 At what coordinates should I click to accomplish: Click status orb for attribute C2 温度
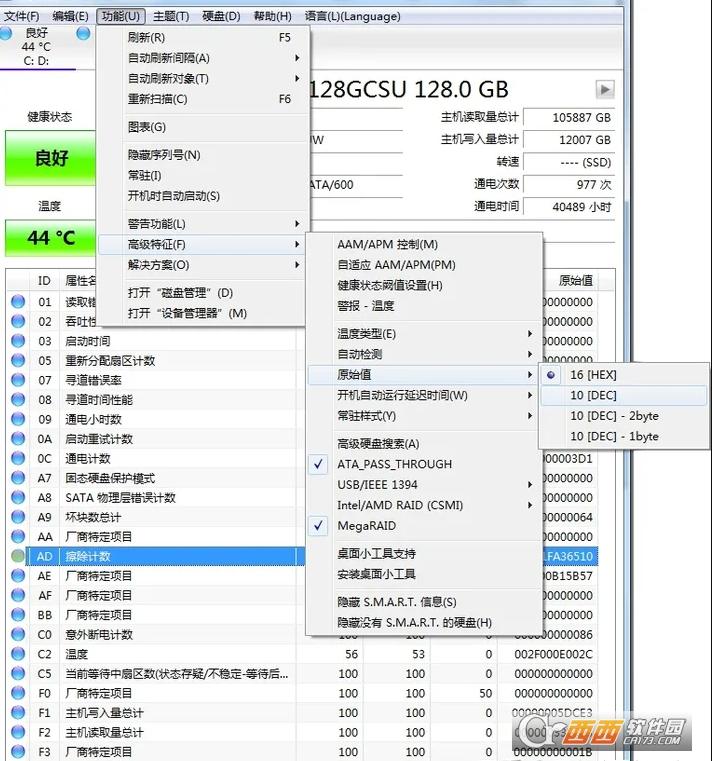18,654
